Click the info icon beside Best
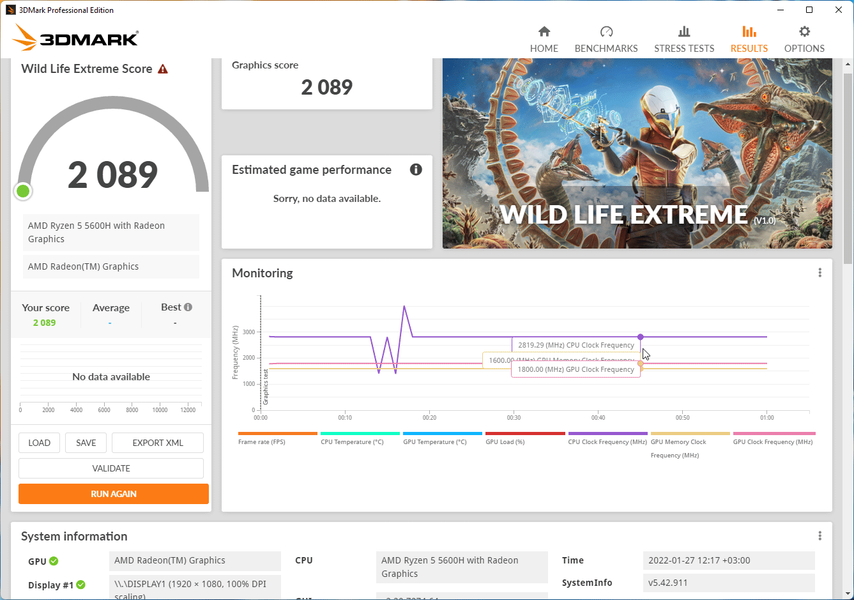Screen dimensions: 854x600 pyautogui.click(x=188, y=307)
